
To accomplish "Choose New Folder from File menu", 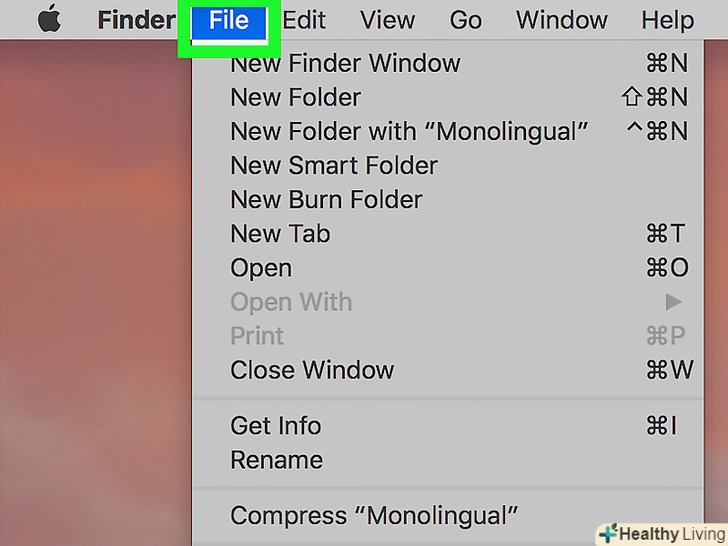I will pyautogui.click(x=295, y=97).
